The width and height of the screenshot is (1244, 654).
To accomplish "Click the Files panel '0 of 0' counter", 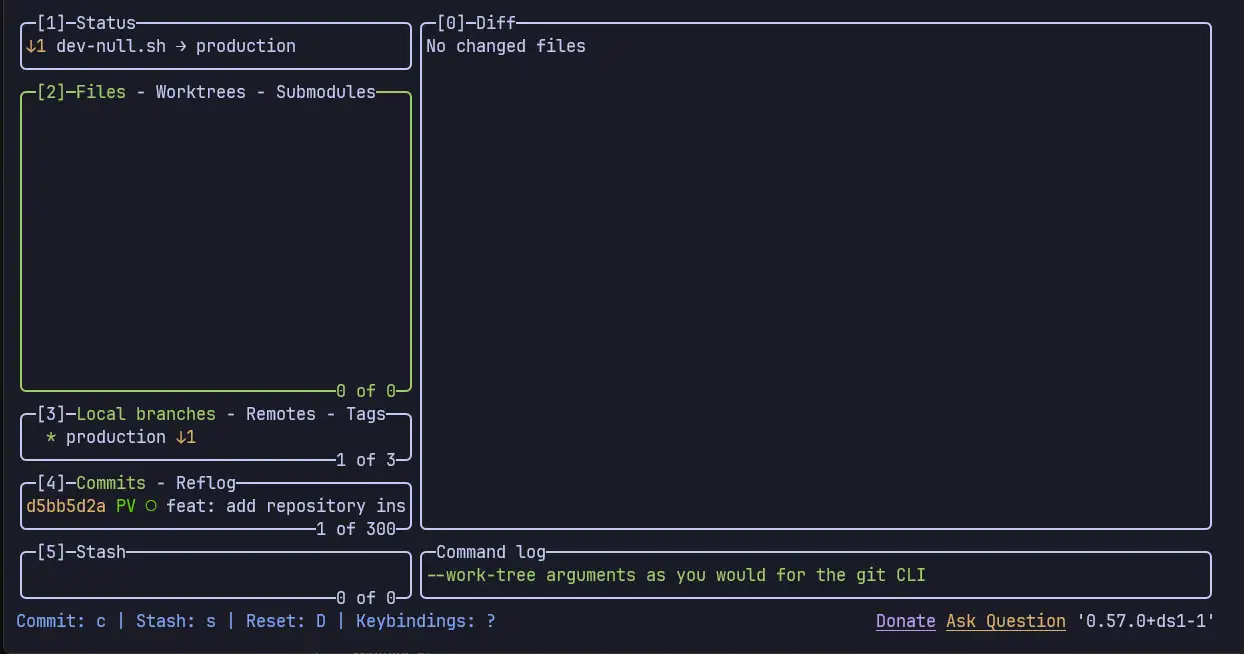I will point(366,391).
